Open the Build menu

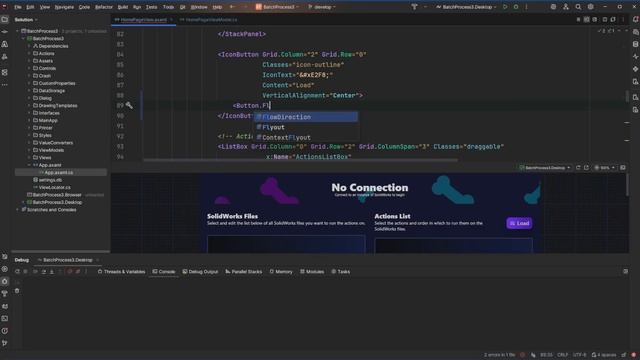point(122,7)
